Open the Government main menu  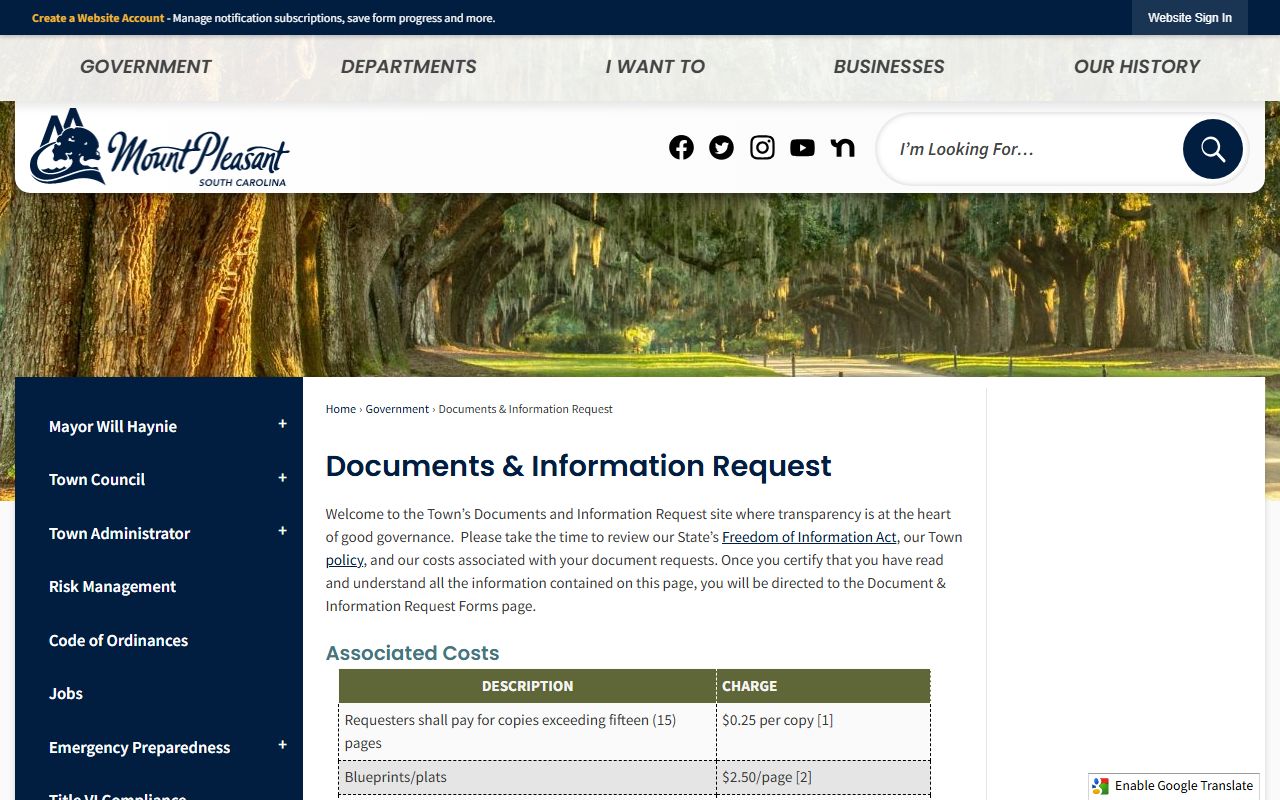(x=146, y=67)
